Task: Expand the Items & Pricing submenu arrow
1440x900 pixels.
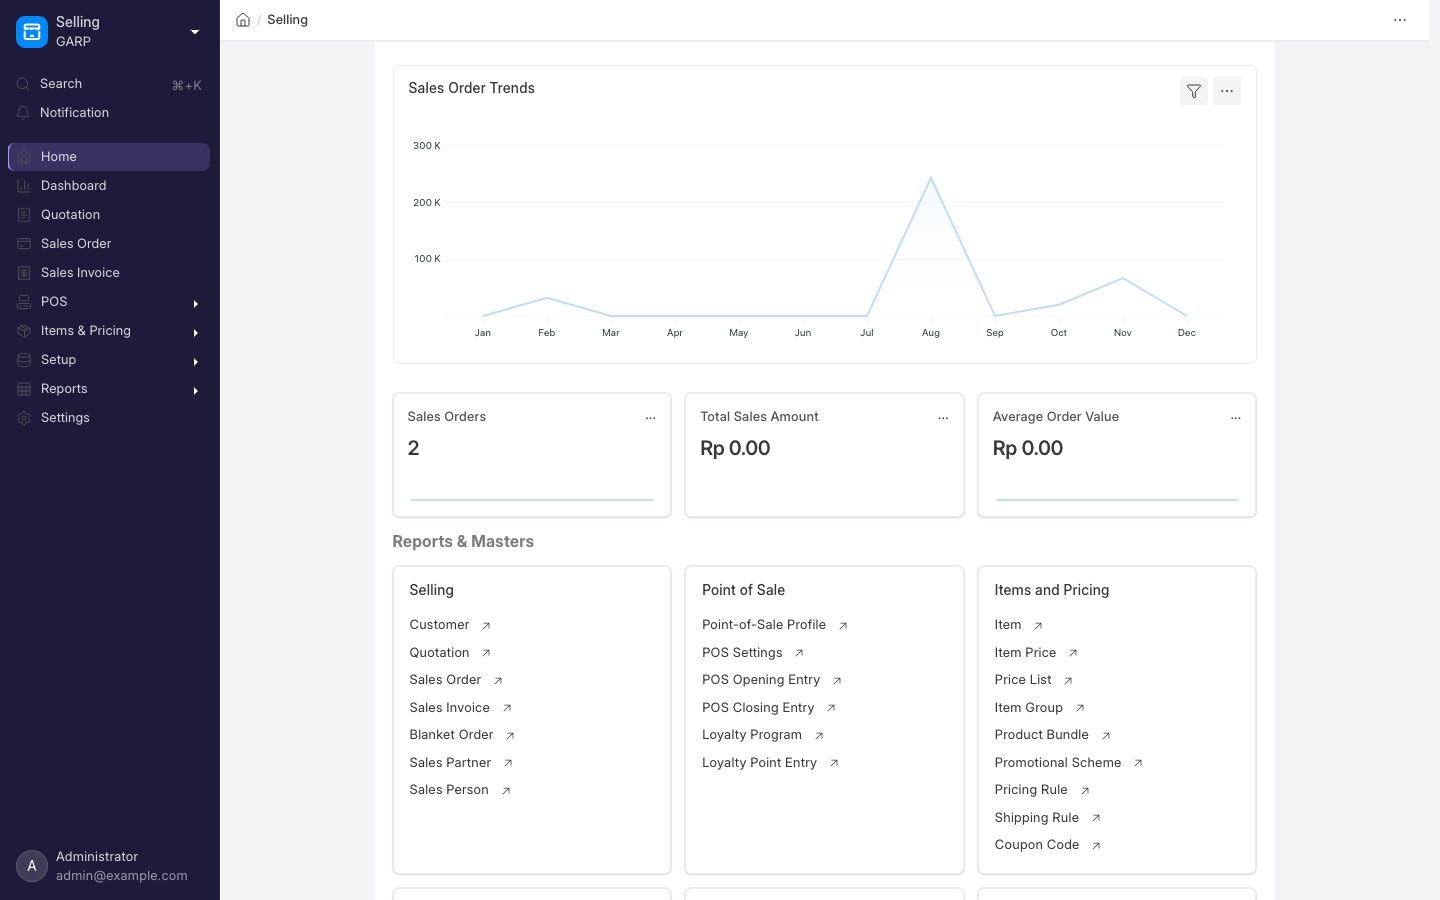Action: [196, 332]
